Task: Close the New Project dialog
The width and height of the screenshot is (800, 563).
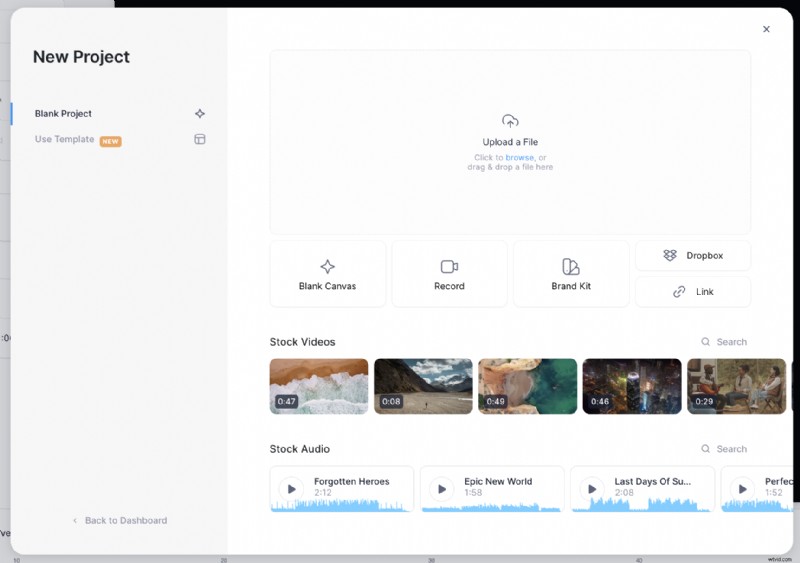Action: [x=766, y=29]
